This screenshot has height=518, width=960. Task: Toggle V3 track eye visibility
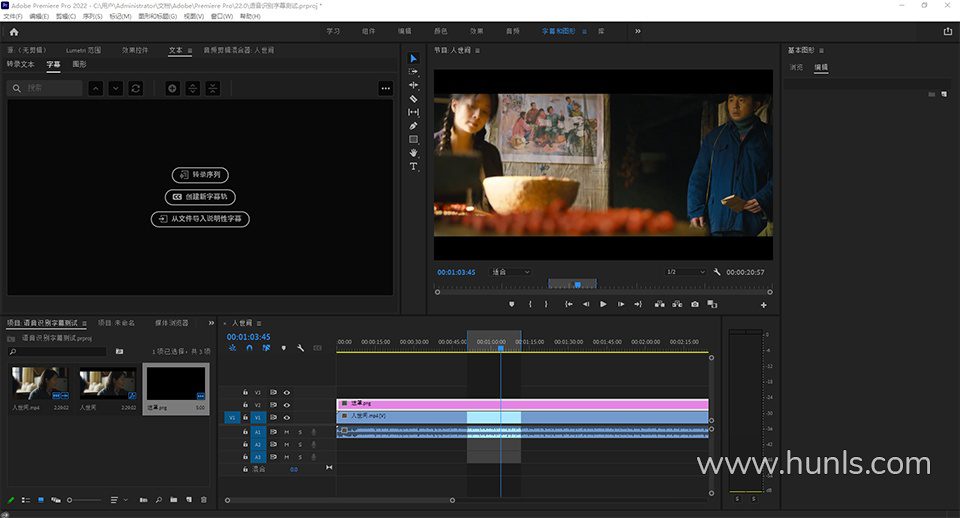pos(287,392)
